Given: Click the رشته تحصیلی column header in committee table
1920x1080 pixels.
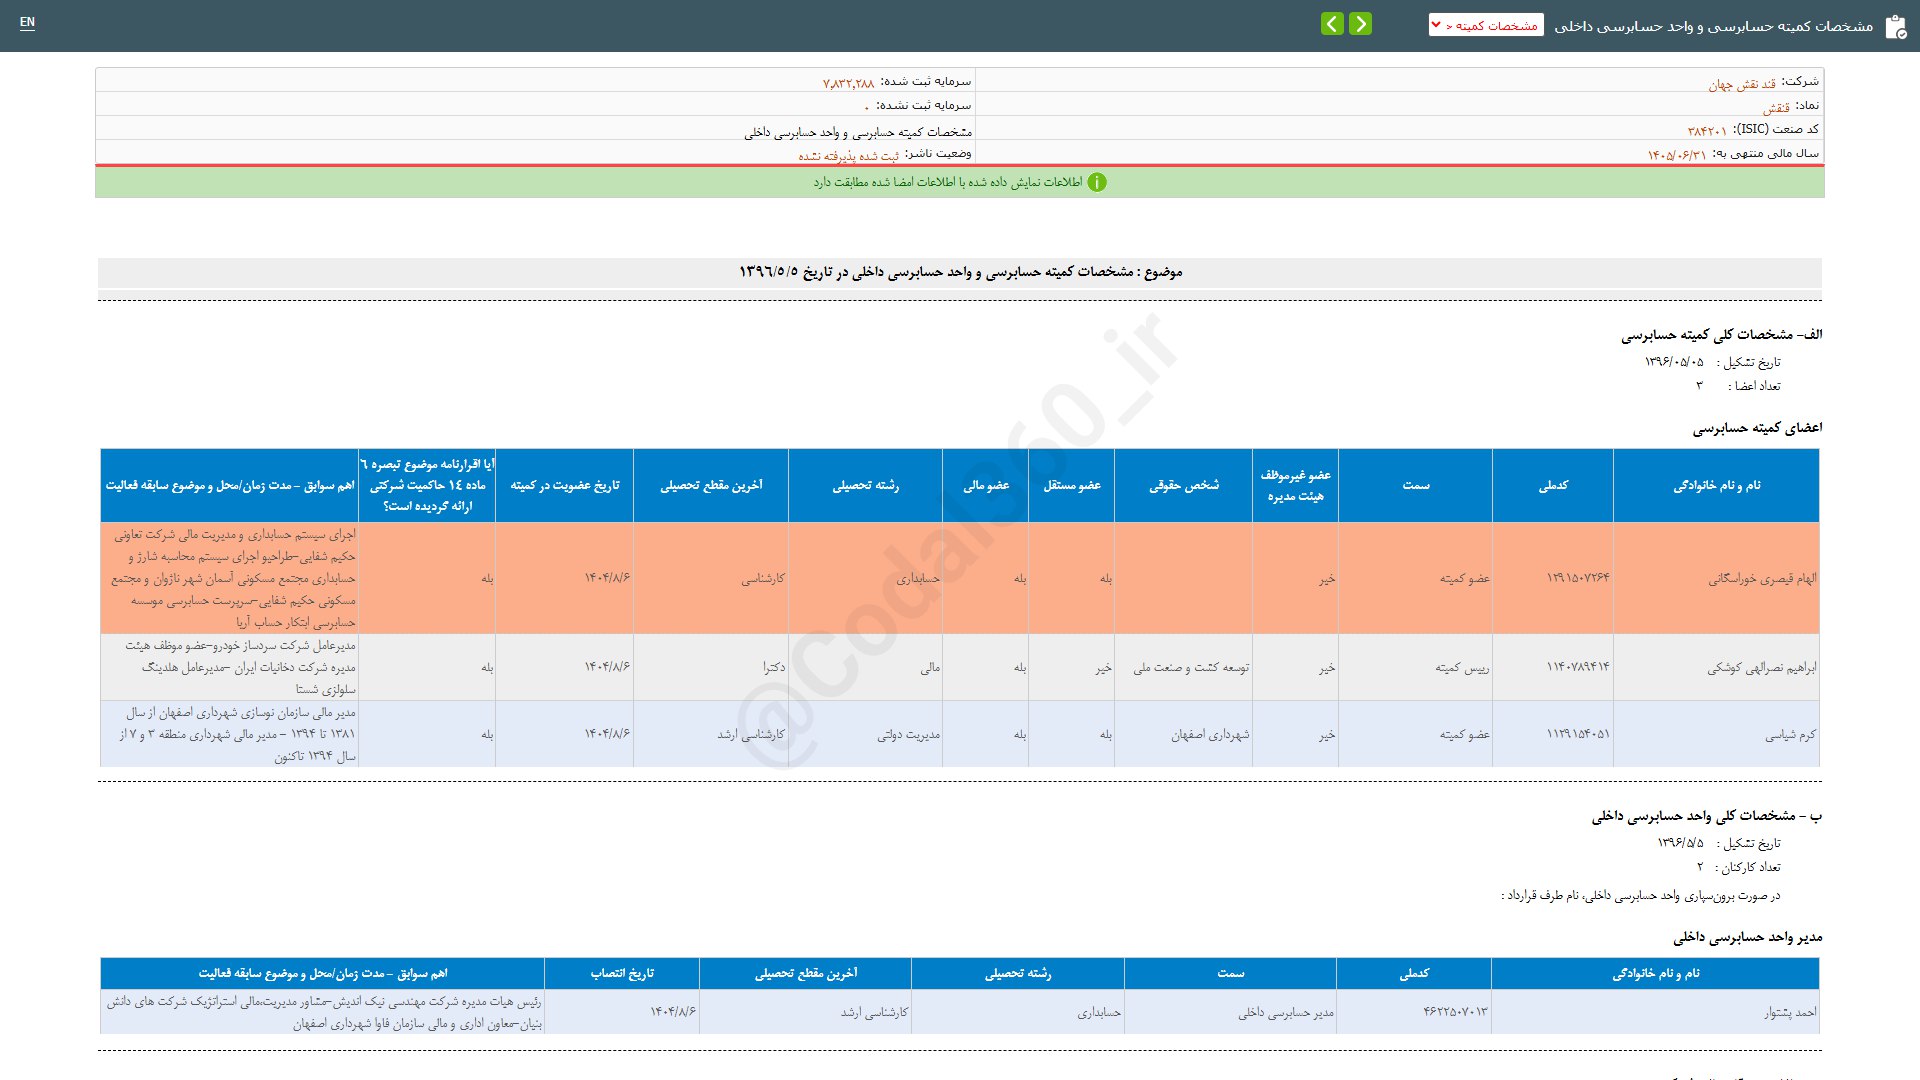Looking at the screenshot, I should [x=865, y=485].
